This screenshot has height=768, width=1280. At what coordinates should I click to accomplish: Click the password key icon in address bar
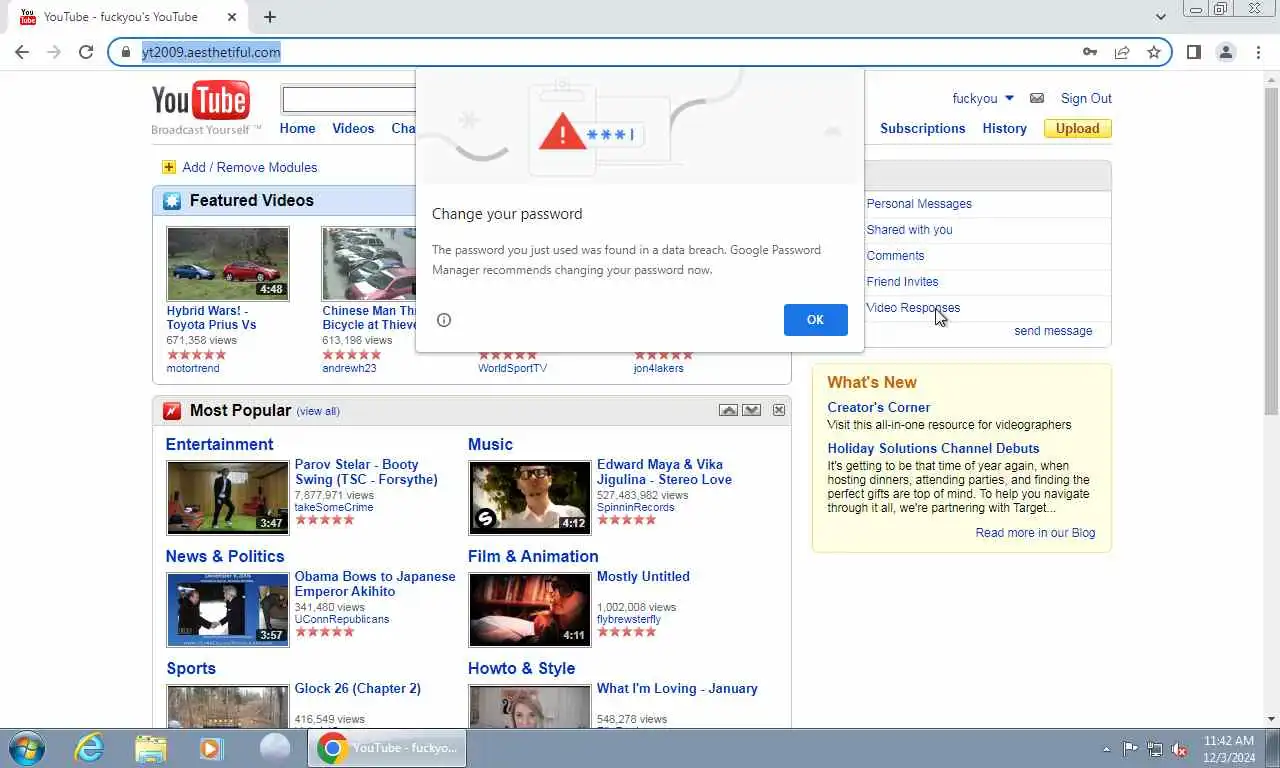pyautogui.click(x=1090, y=52)
